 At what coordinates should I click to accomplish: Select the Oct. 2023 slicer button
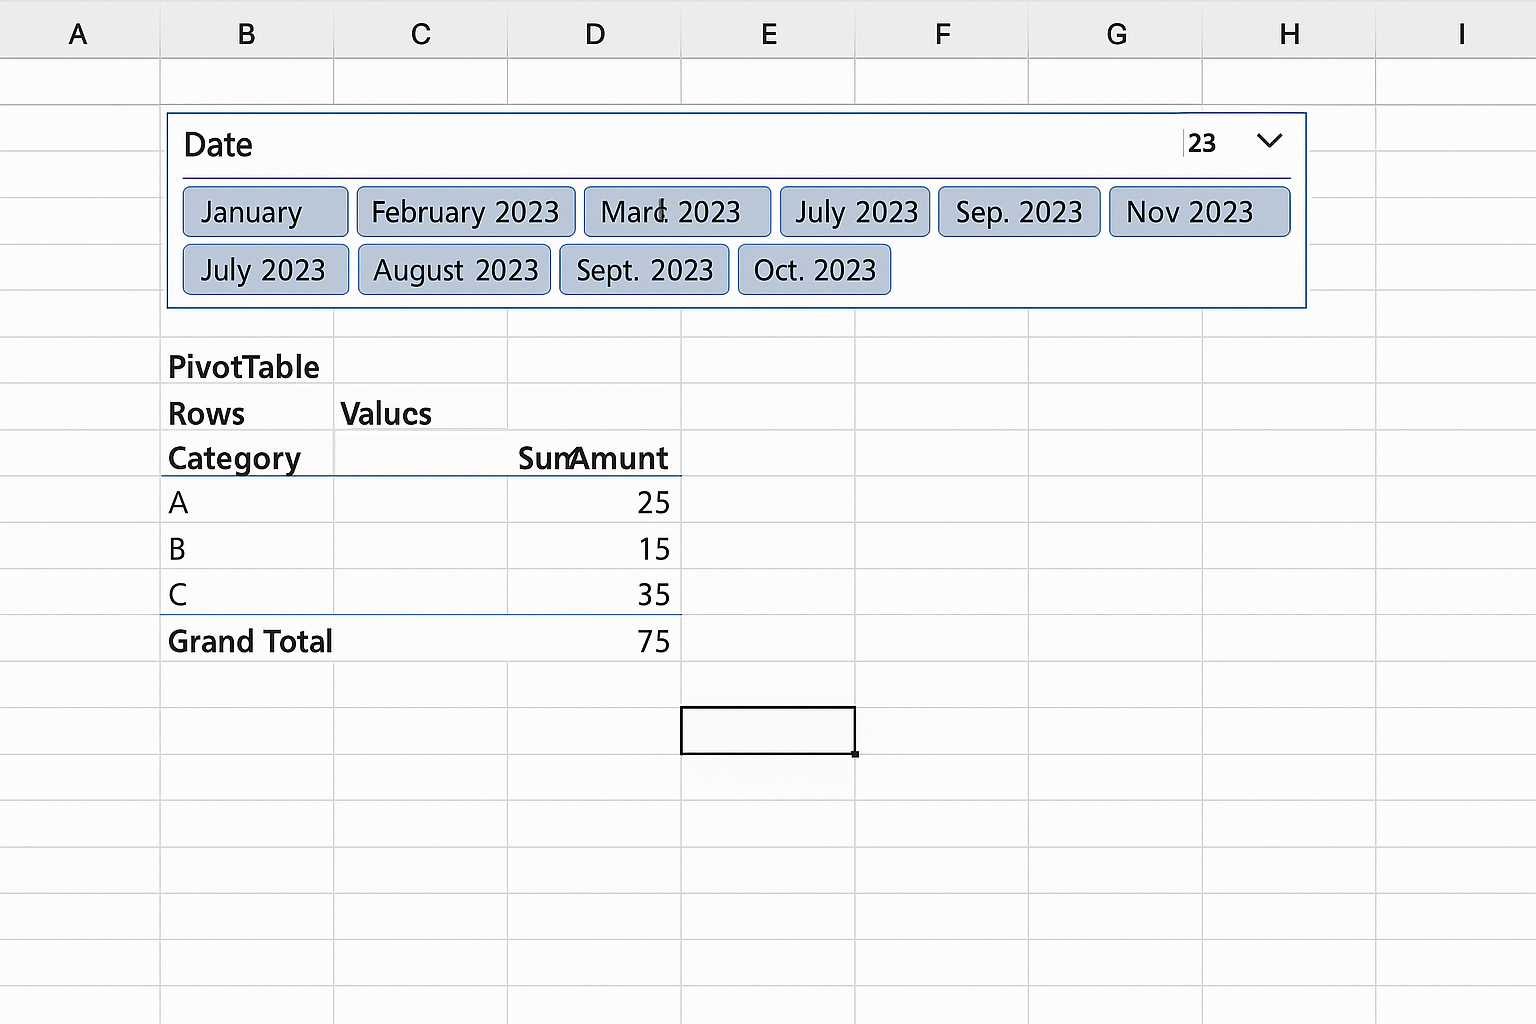point(814,270)
